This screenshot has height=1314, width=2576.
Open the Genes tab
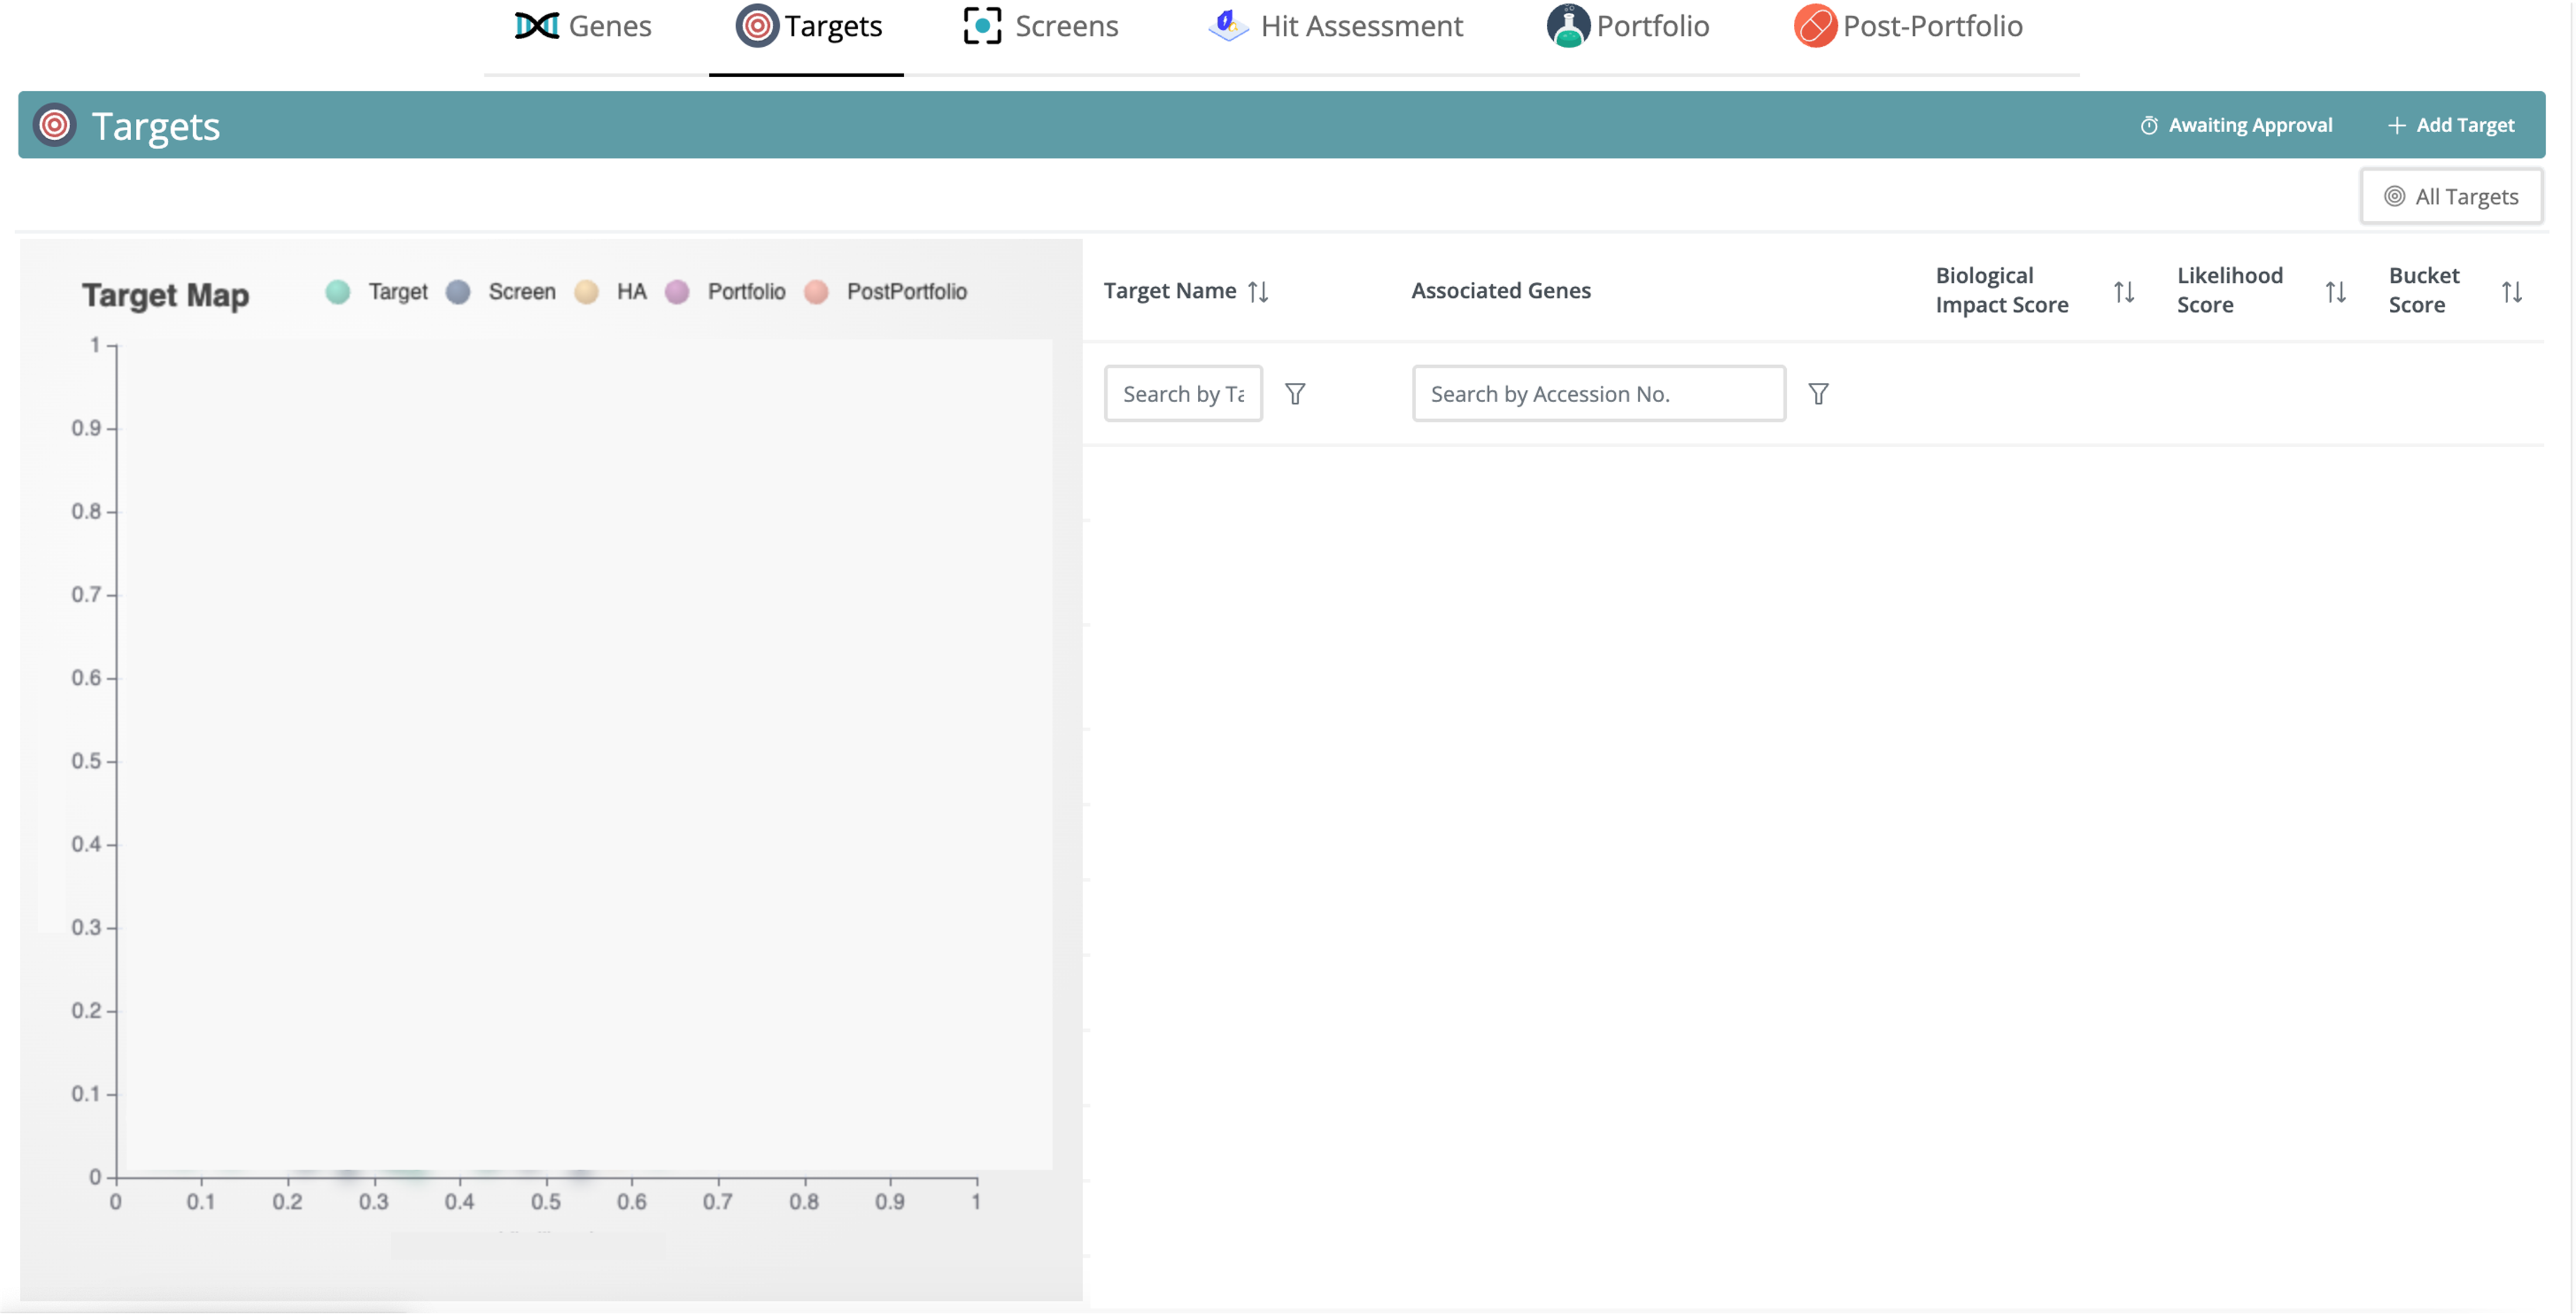point(583,26)
